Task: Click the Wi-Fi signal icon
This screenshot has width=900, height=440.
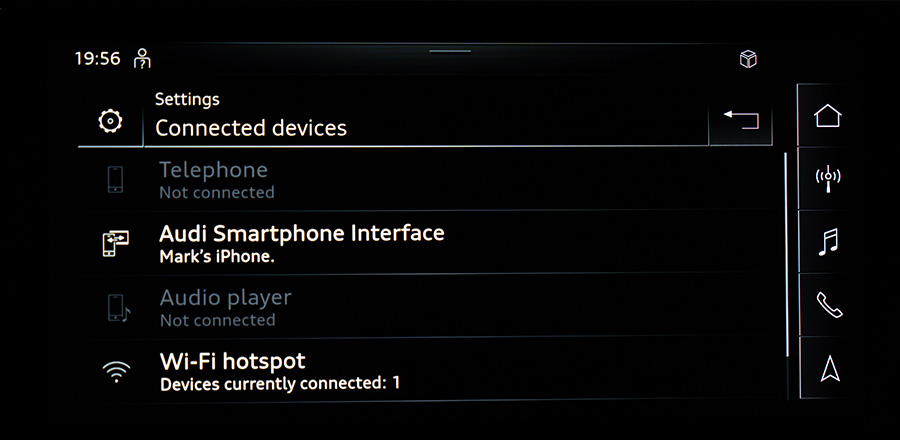Action: point(116,372)
